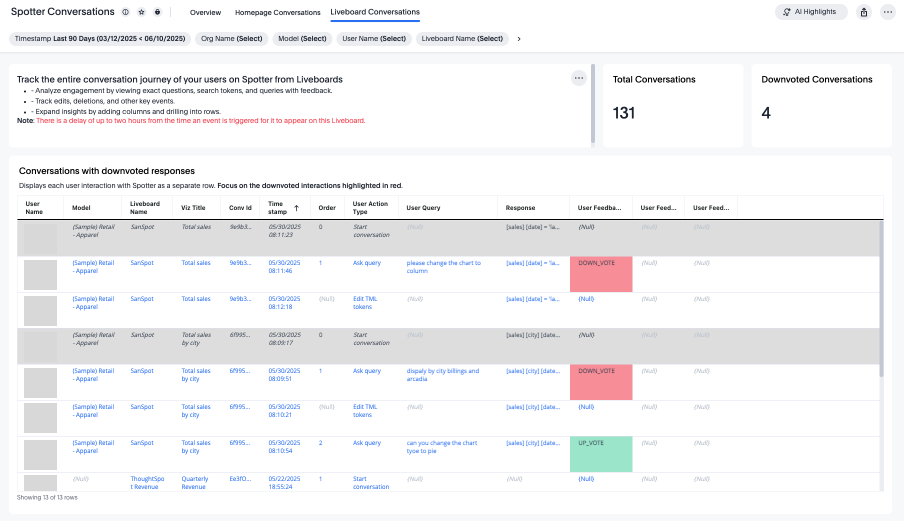The image size is (904, 521).
Task: Open AI Highlights
Action: coord(811,12)
